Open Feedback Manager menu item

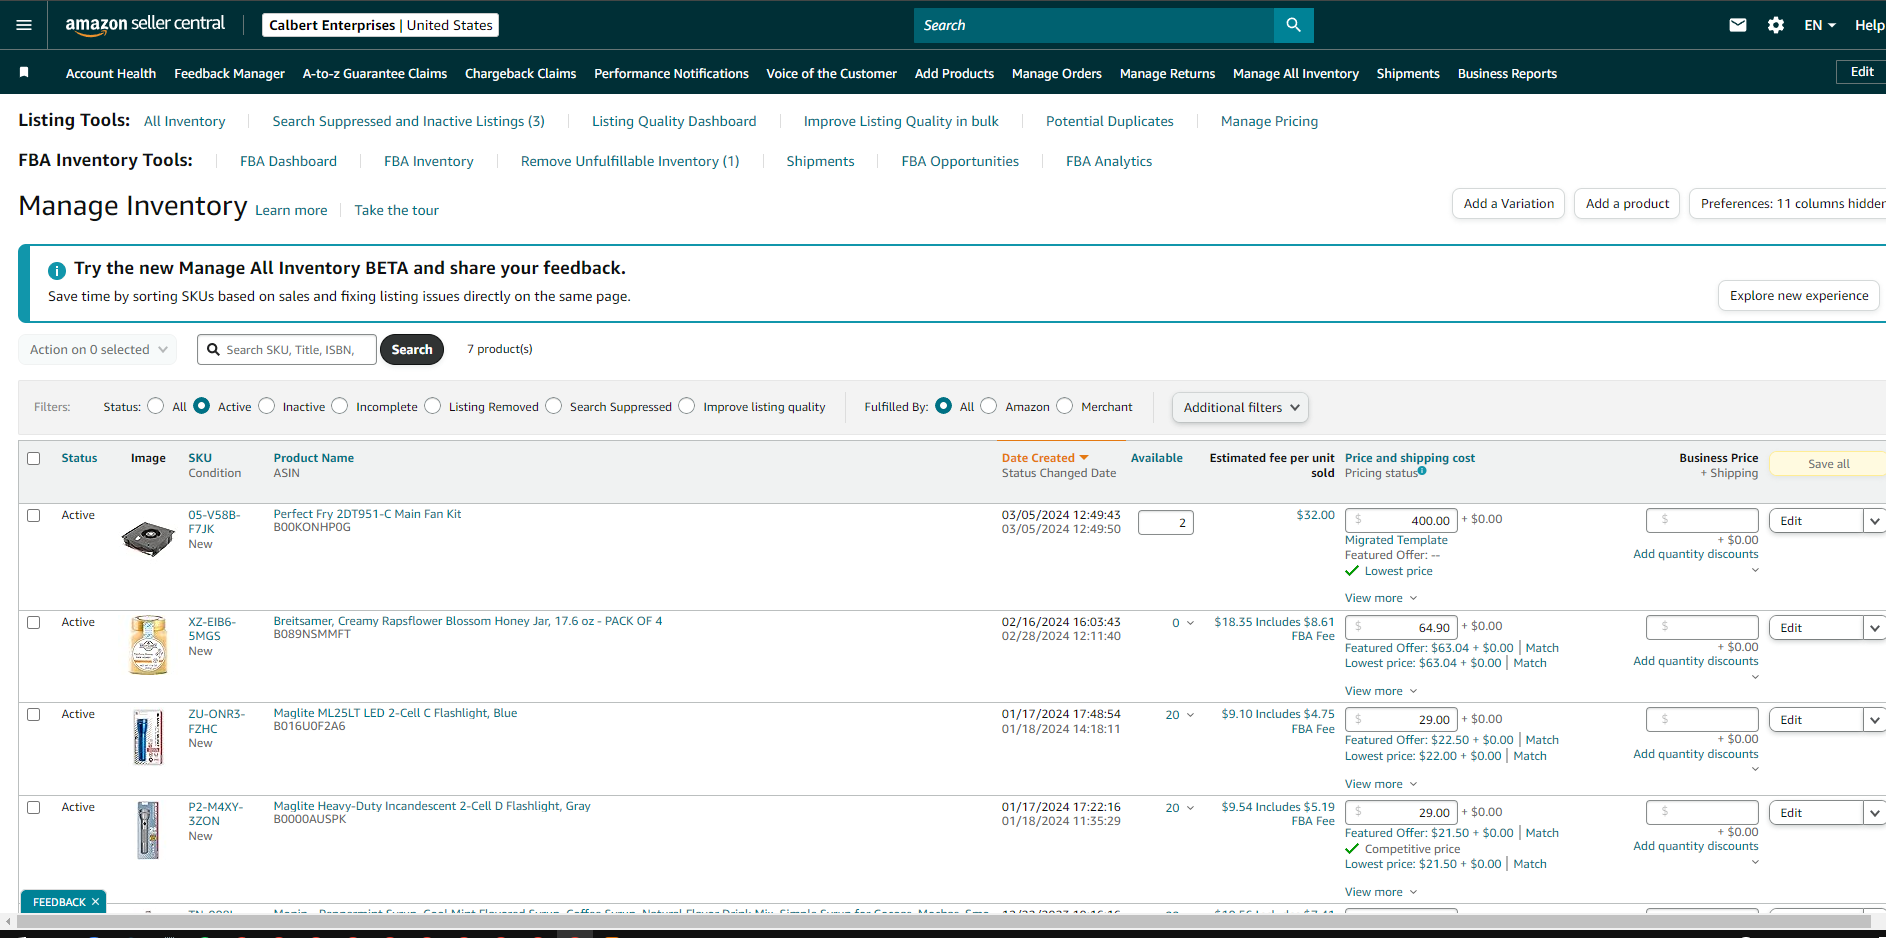point(229,73)
